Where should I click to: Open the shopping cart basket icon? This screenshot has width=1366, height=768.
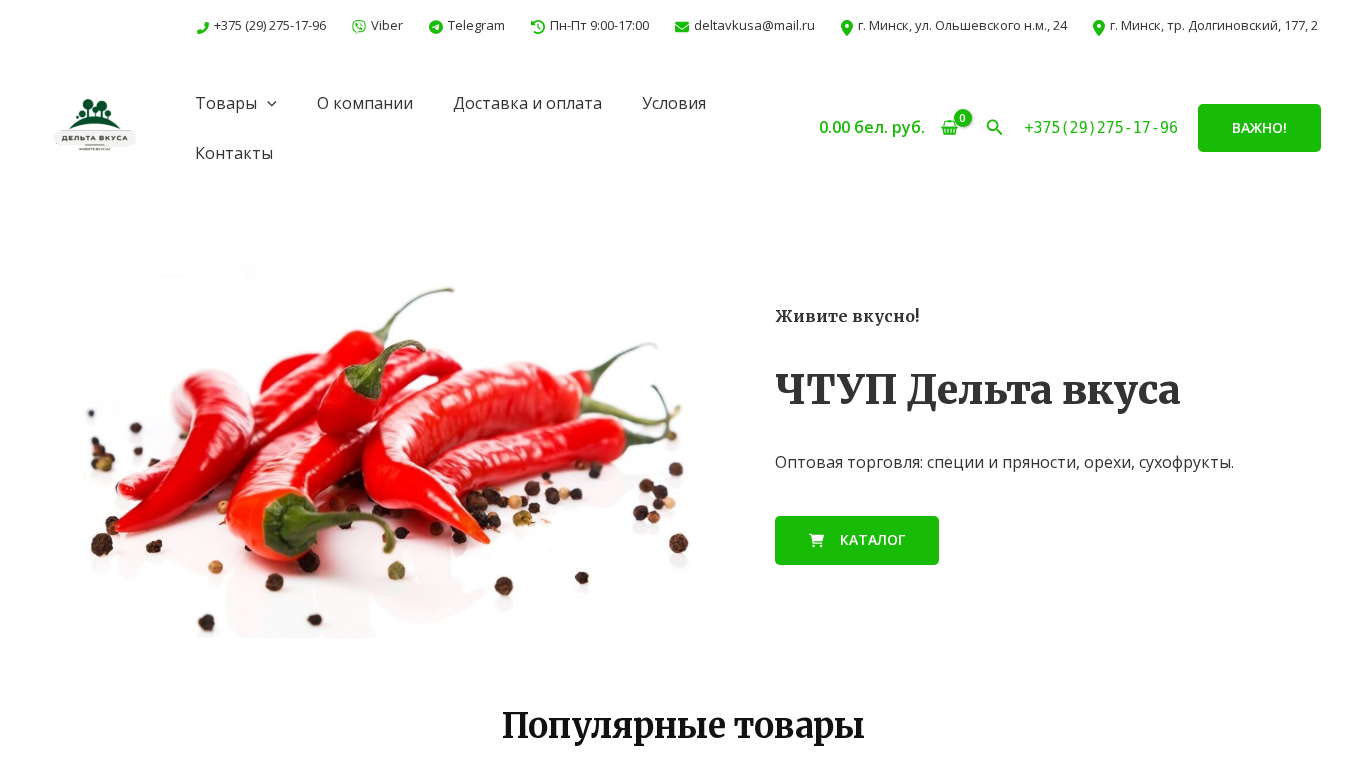tap(950, 128)
